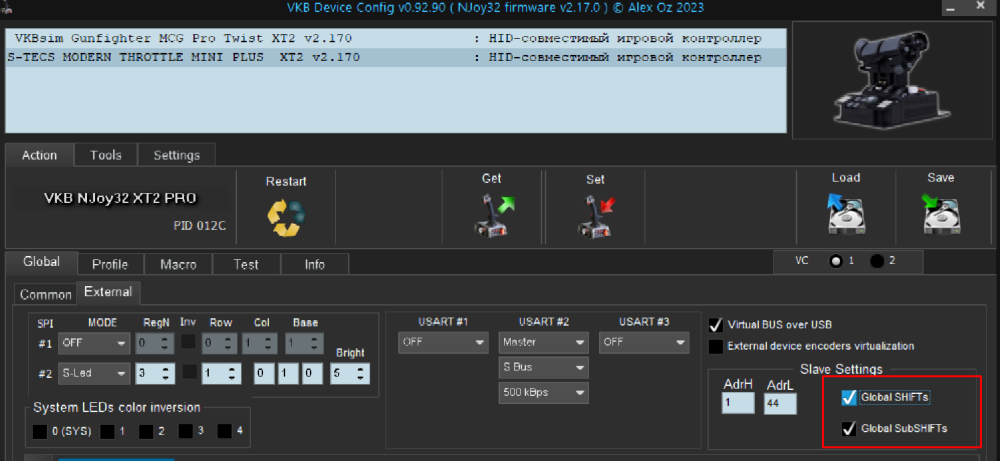Click the AdrL input field
Screen dimensions: 1000x461
[779, 404]
